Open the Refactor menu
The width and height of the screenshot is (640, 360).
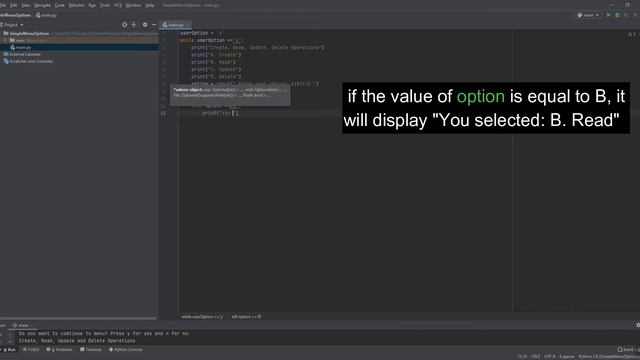coord(76,5)
